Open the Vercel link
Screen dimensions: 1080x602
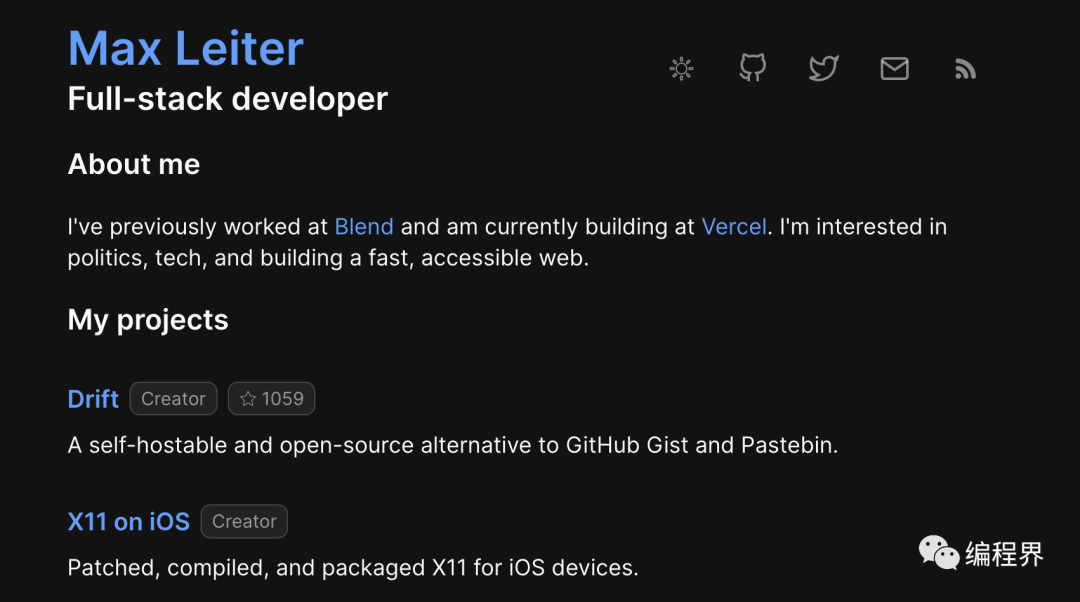pos(734,227)
